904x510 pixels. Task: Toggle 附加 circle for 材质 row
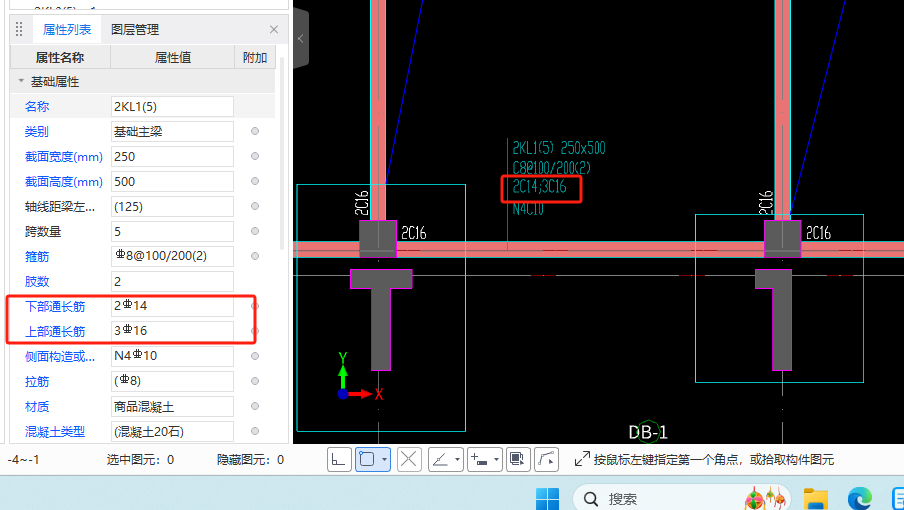click(x=255, y=406)
